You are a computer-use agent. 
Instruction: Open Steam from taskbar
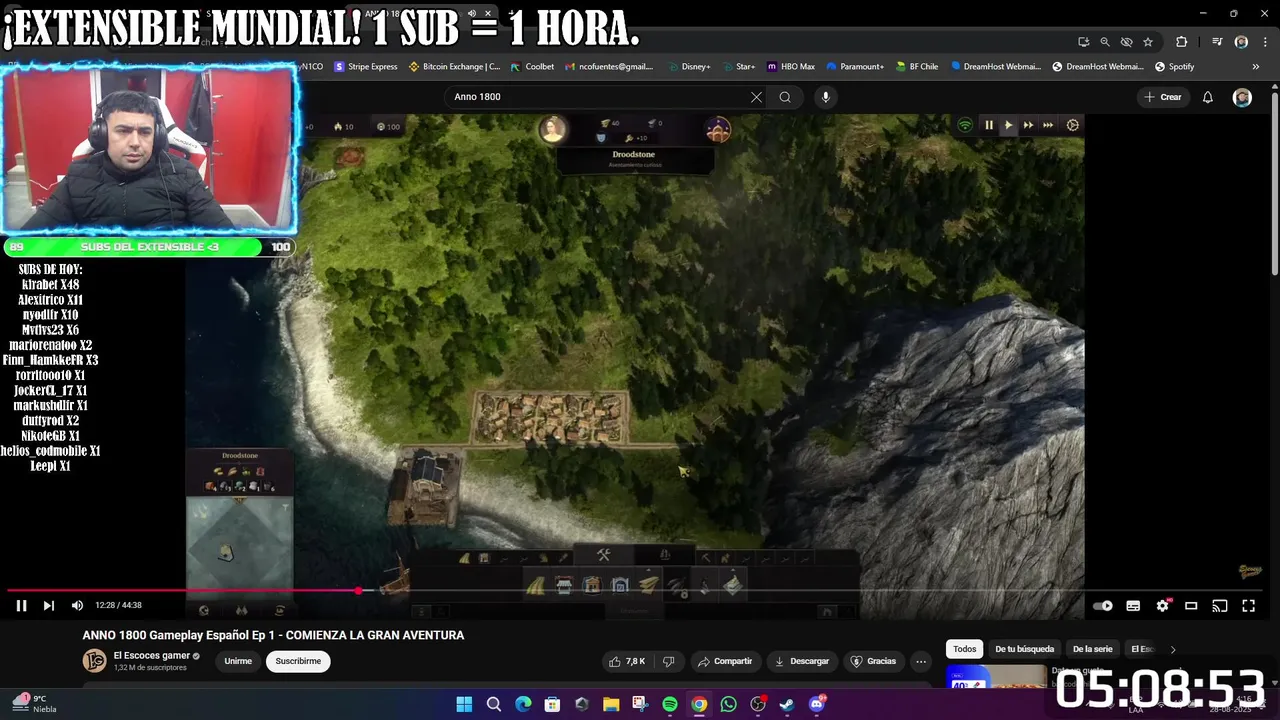(x=787, y=705)
